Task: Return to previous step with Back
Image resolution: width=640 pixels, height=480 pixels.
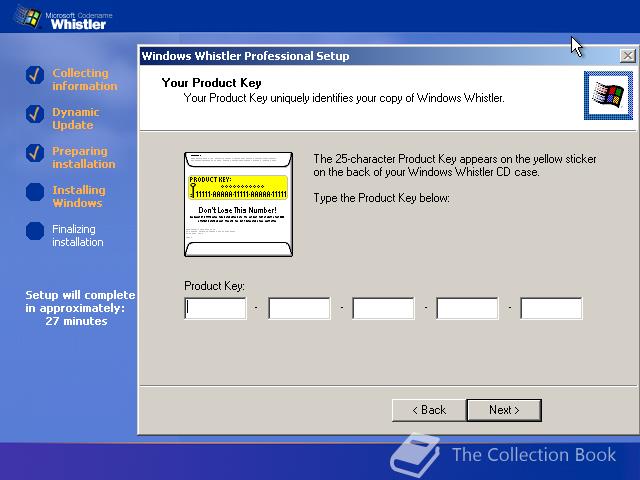Action: click(x=429, y=410)
